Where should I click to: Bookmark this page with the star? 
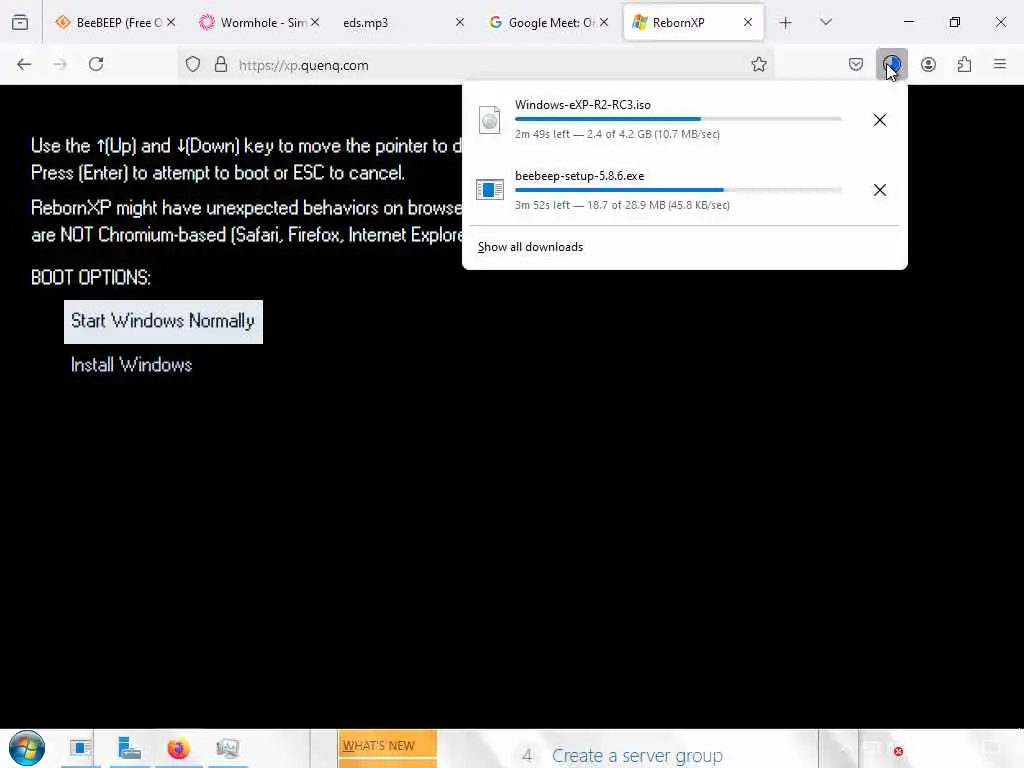pyautogui.click(x=758, y=64)
